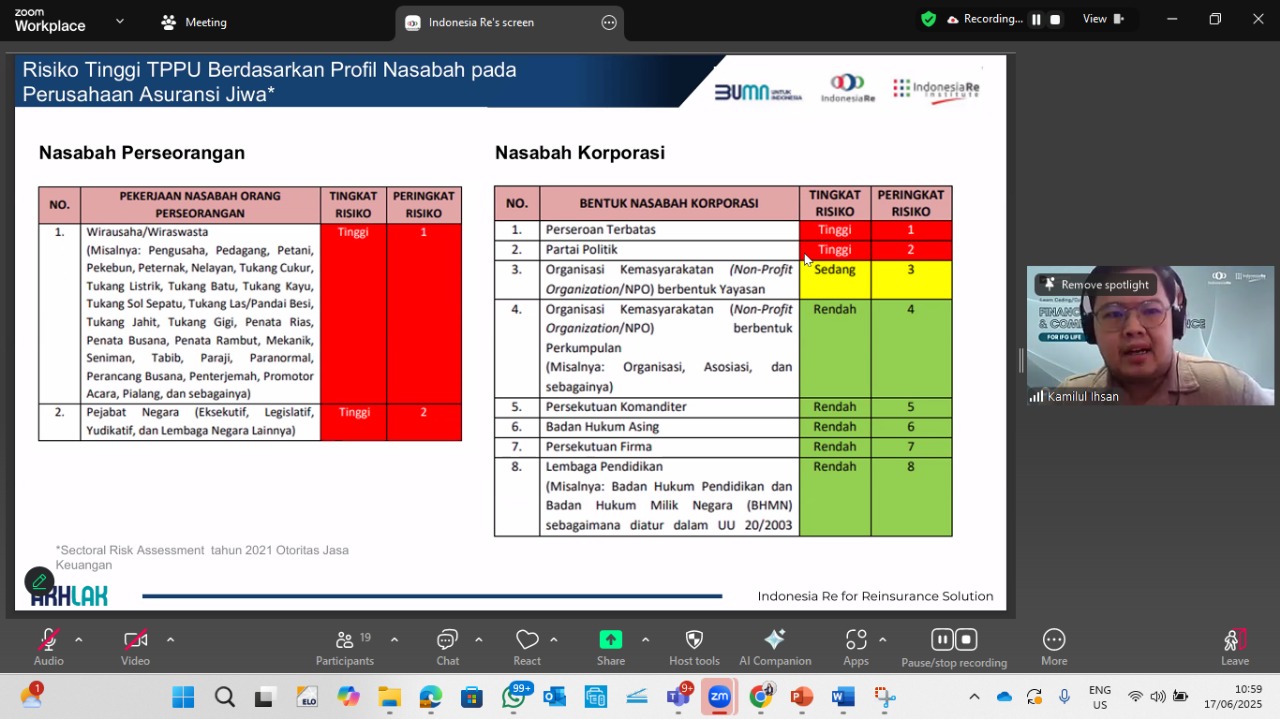Unmute the Audio microphone
1280x719 pixels.
[48, 640]
